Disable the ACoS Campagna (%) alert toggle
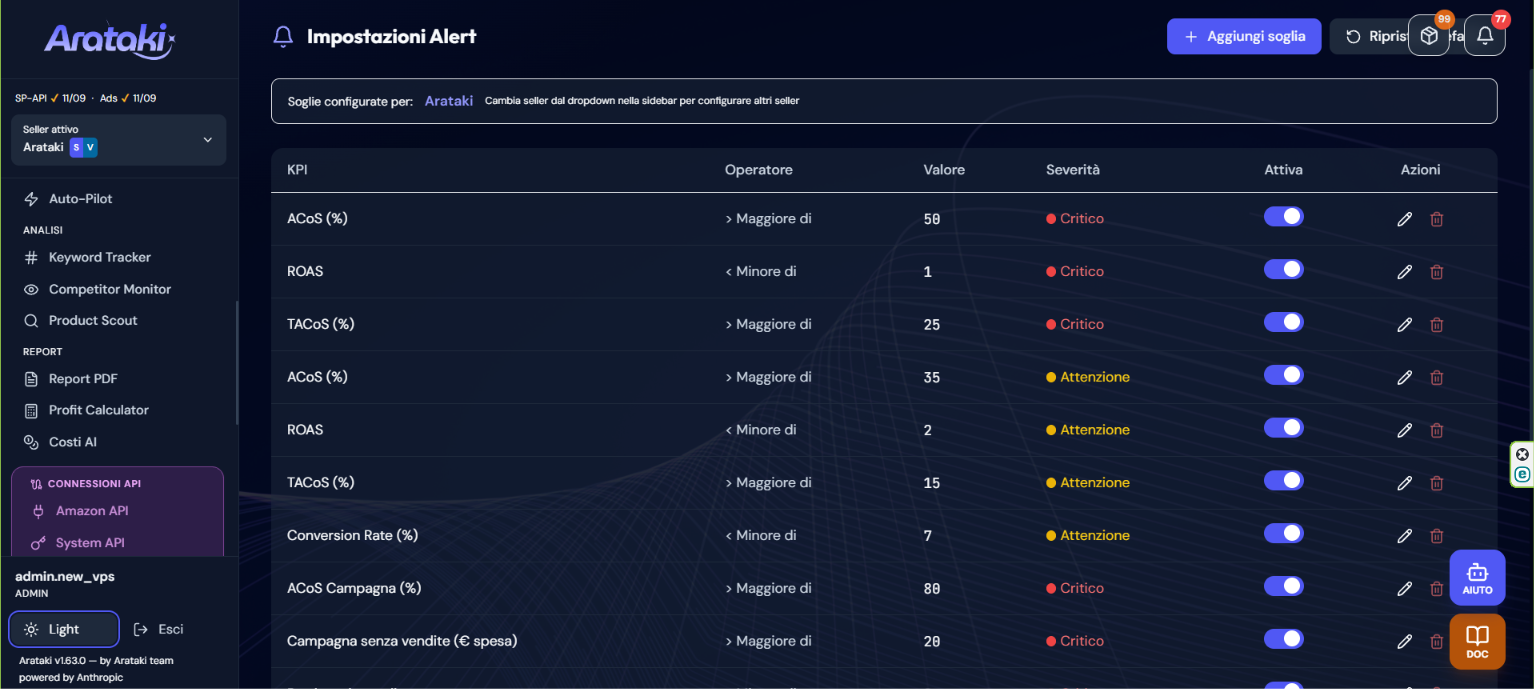 [1284, 586]
